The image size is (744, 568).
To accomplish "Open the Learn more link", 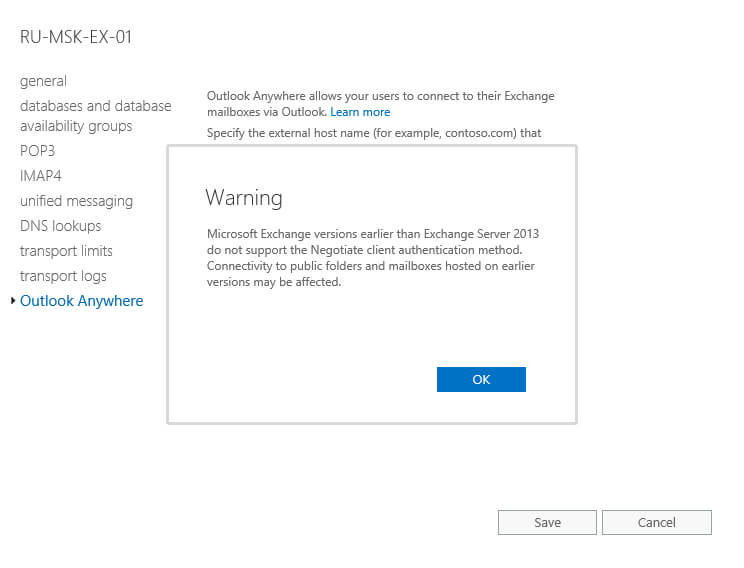I will pyautogui.click(x=360, y=112).
